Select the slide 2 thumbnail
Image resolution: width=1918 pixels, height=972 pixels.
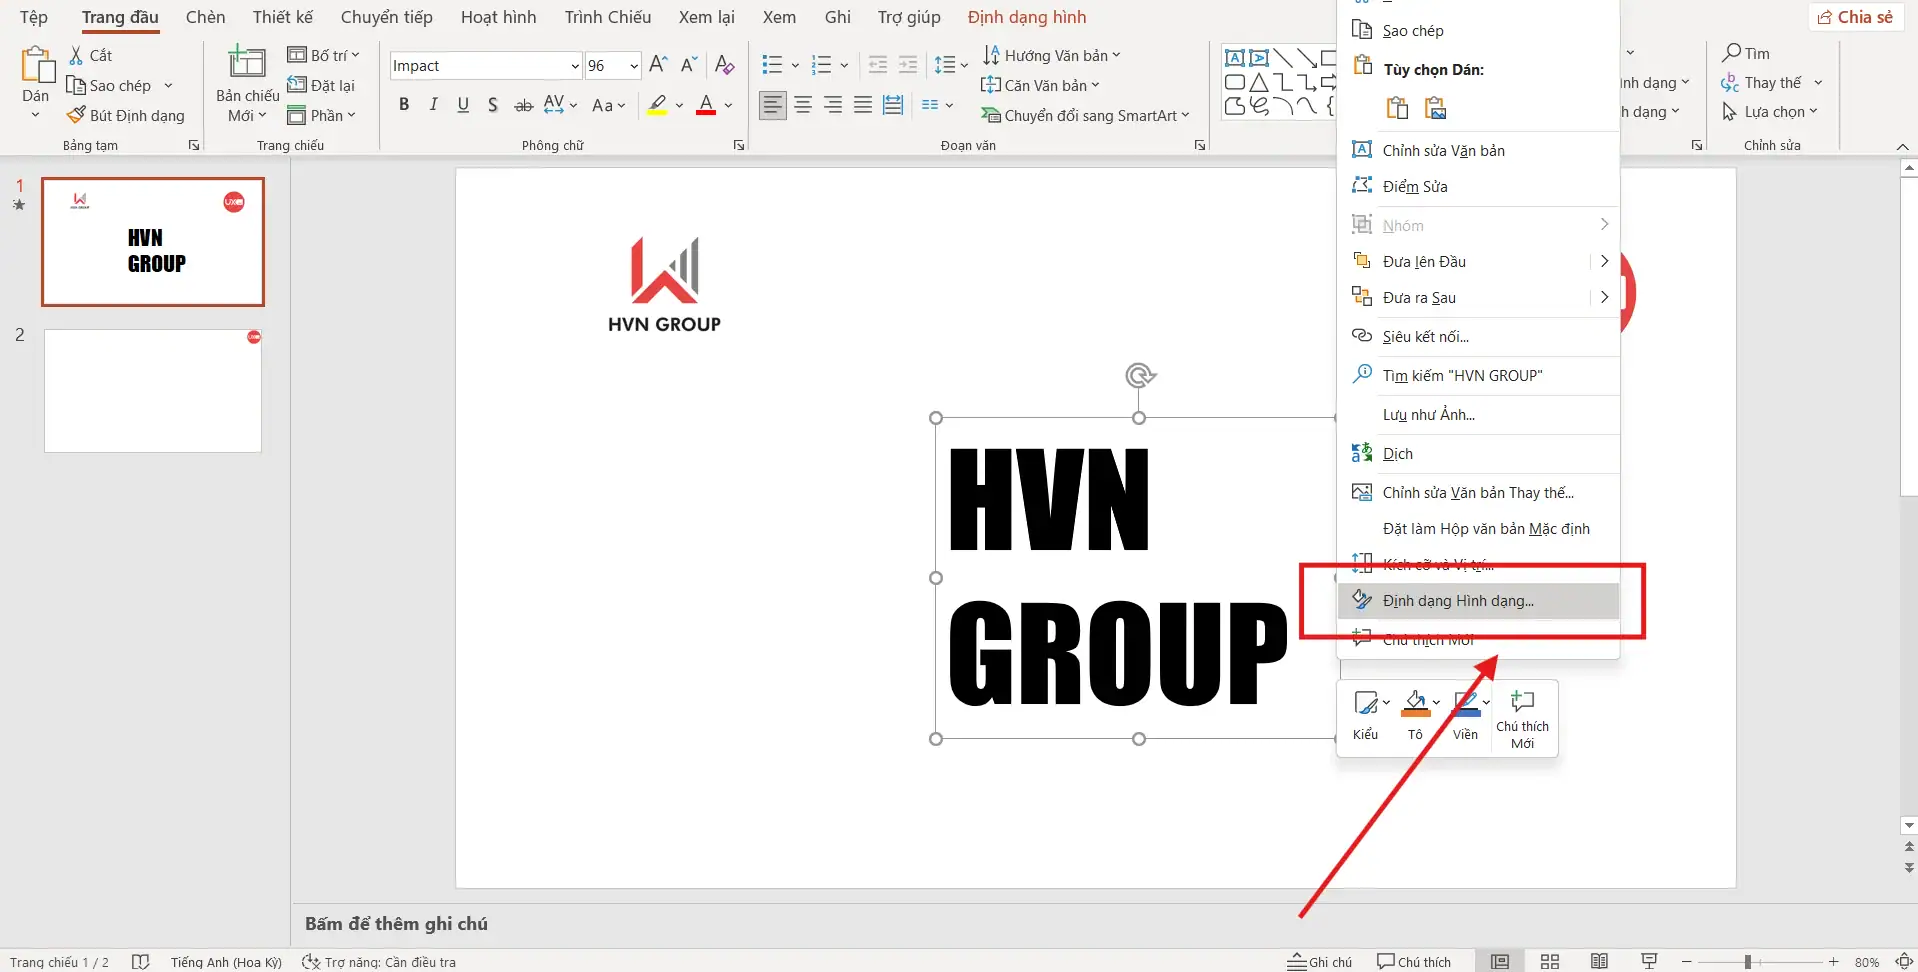click(153, 391)
